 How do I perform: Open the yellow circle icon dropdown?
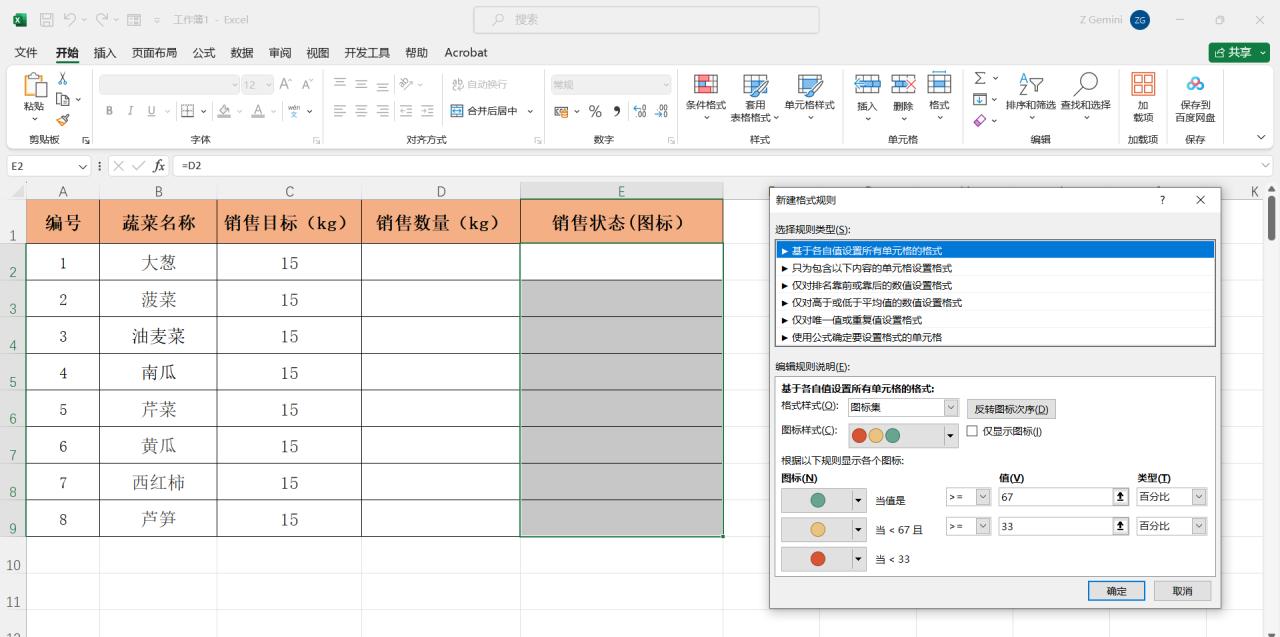(x=859, y=530)
